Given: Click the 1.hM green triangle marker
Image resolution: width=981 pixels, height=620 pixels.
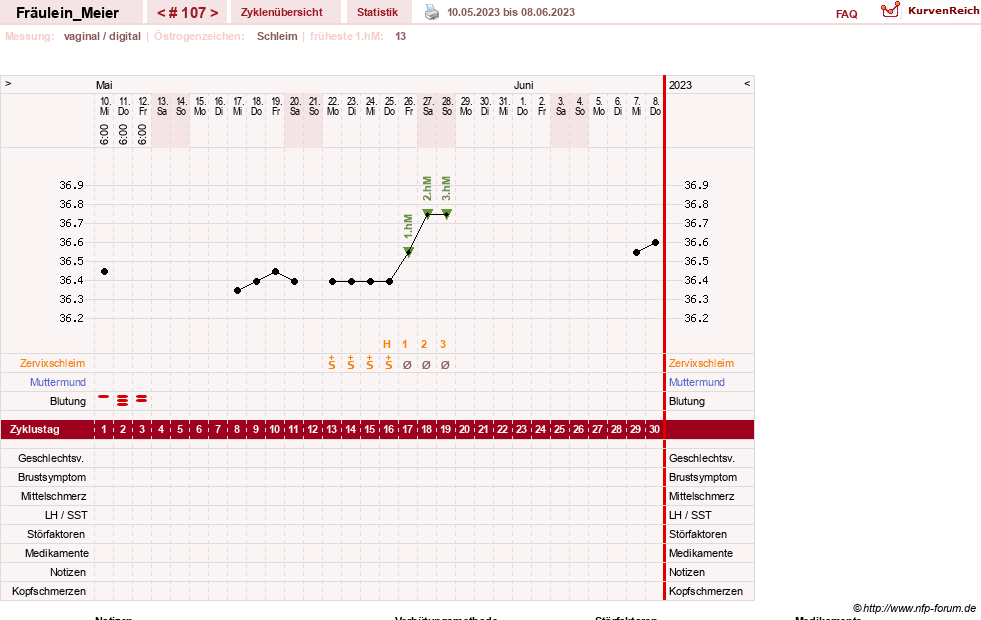Looking at the screenshot, I should (409, 252).
